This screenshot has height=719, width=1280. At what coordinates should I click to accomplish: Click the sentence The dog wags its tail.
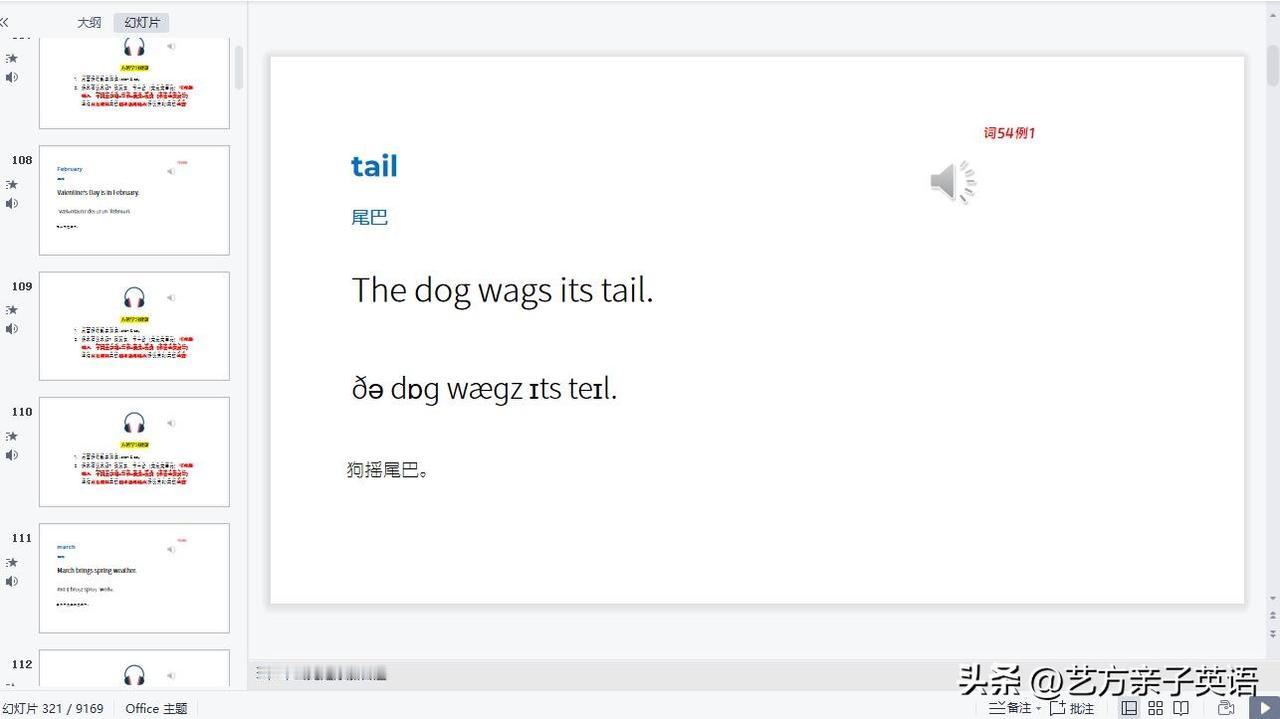[x=502, y=291]
